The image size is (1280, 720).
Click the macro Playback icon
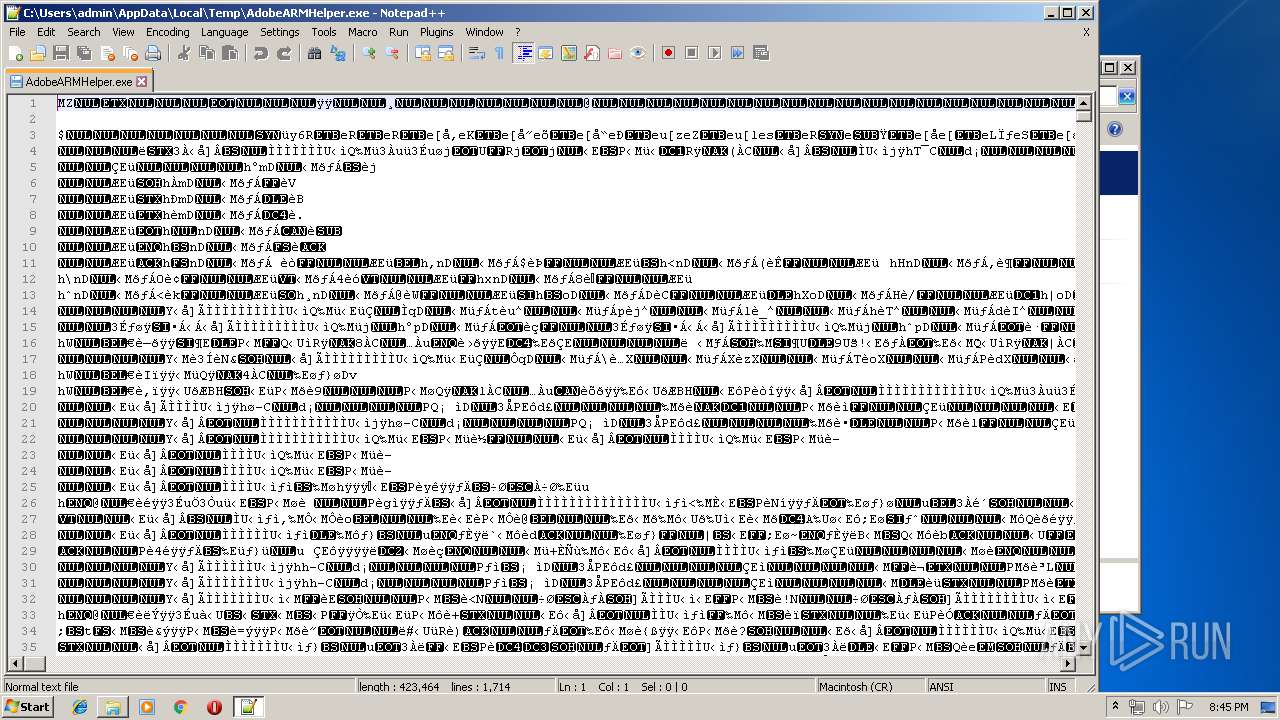715,53
